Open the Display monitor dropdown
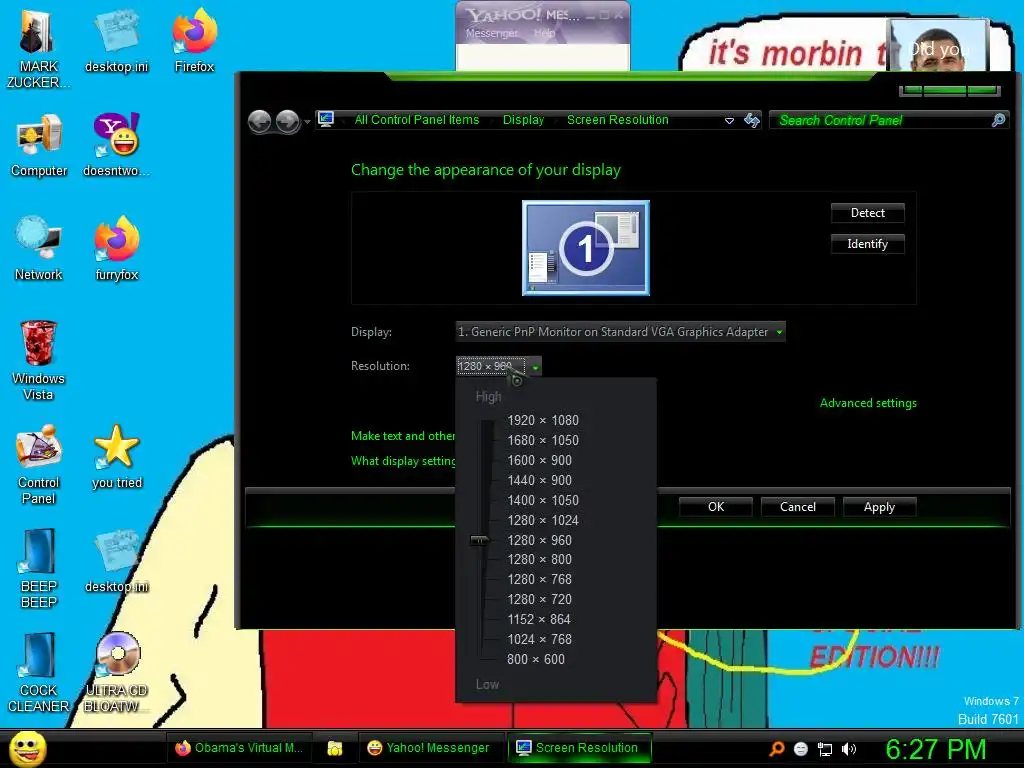 (x=620, y=332)
